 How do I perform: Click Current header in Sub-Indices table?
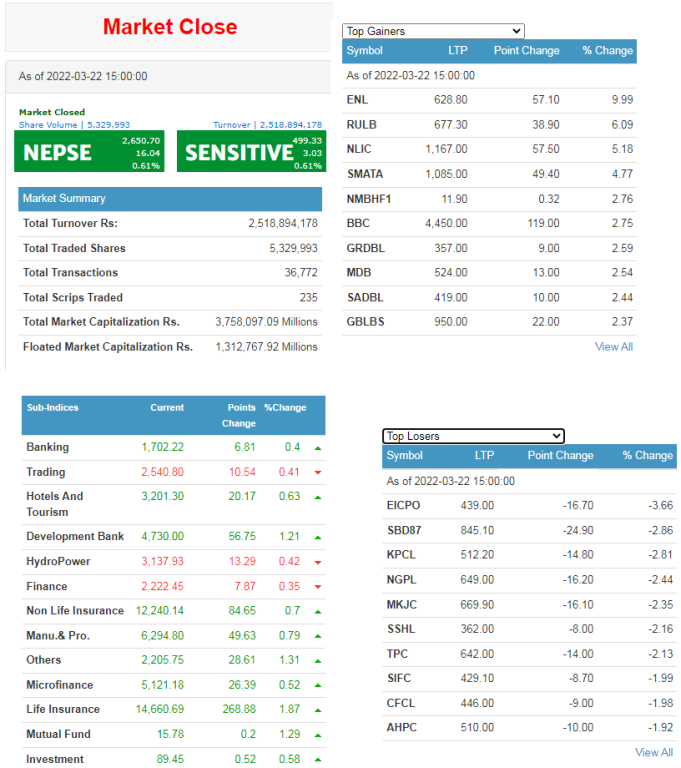[167, 408]
